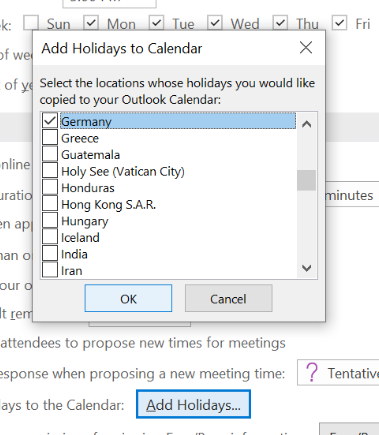This screenshot has height=435, width=379.
Task: Close the Add Holidays to Calendar dialog
Action: point(306,48)
